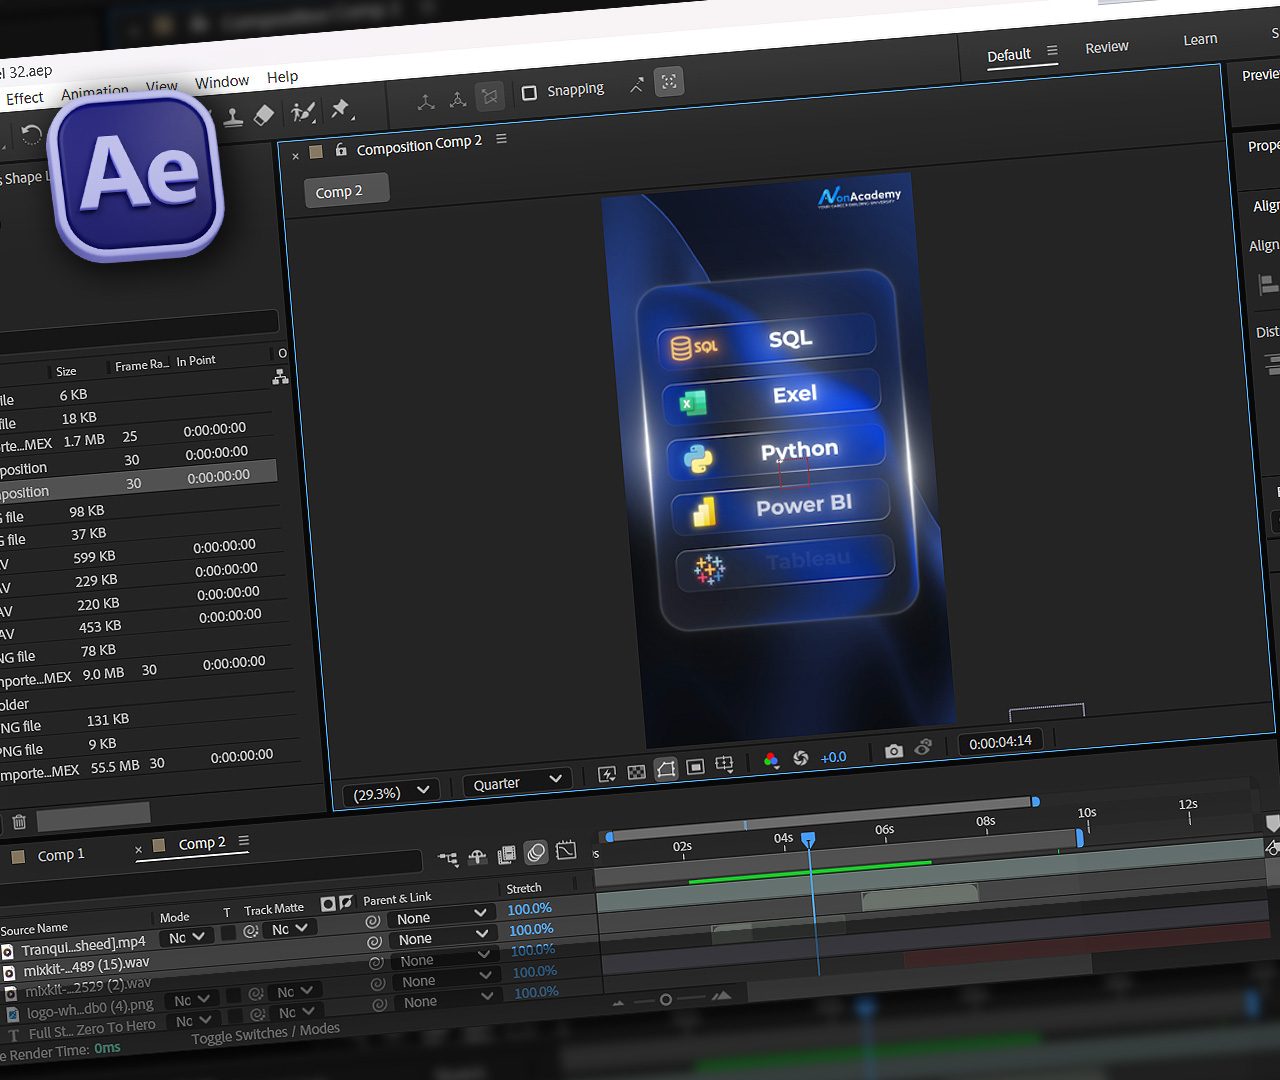Click the Graph Editor icon in timeline
Image resolution: width=1280 pixels, height=1080 pixels.
pyautogui.click(x=566, y=850)
